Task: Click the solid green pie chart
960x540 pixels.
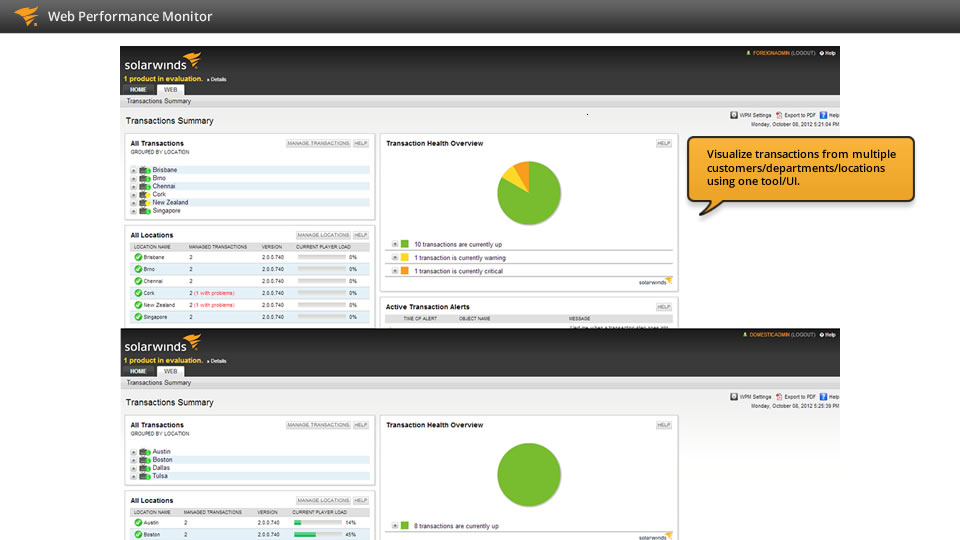Action: point(530,474)
